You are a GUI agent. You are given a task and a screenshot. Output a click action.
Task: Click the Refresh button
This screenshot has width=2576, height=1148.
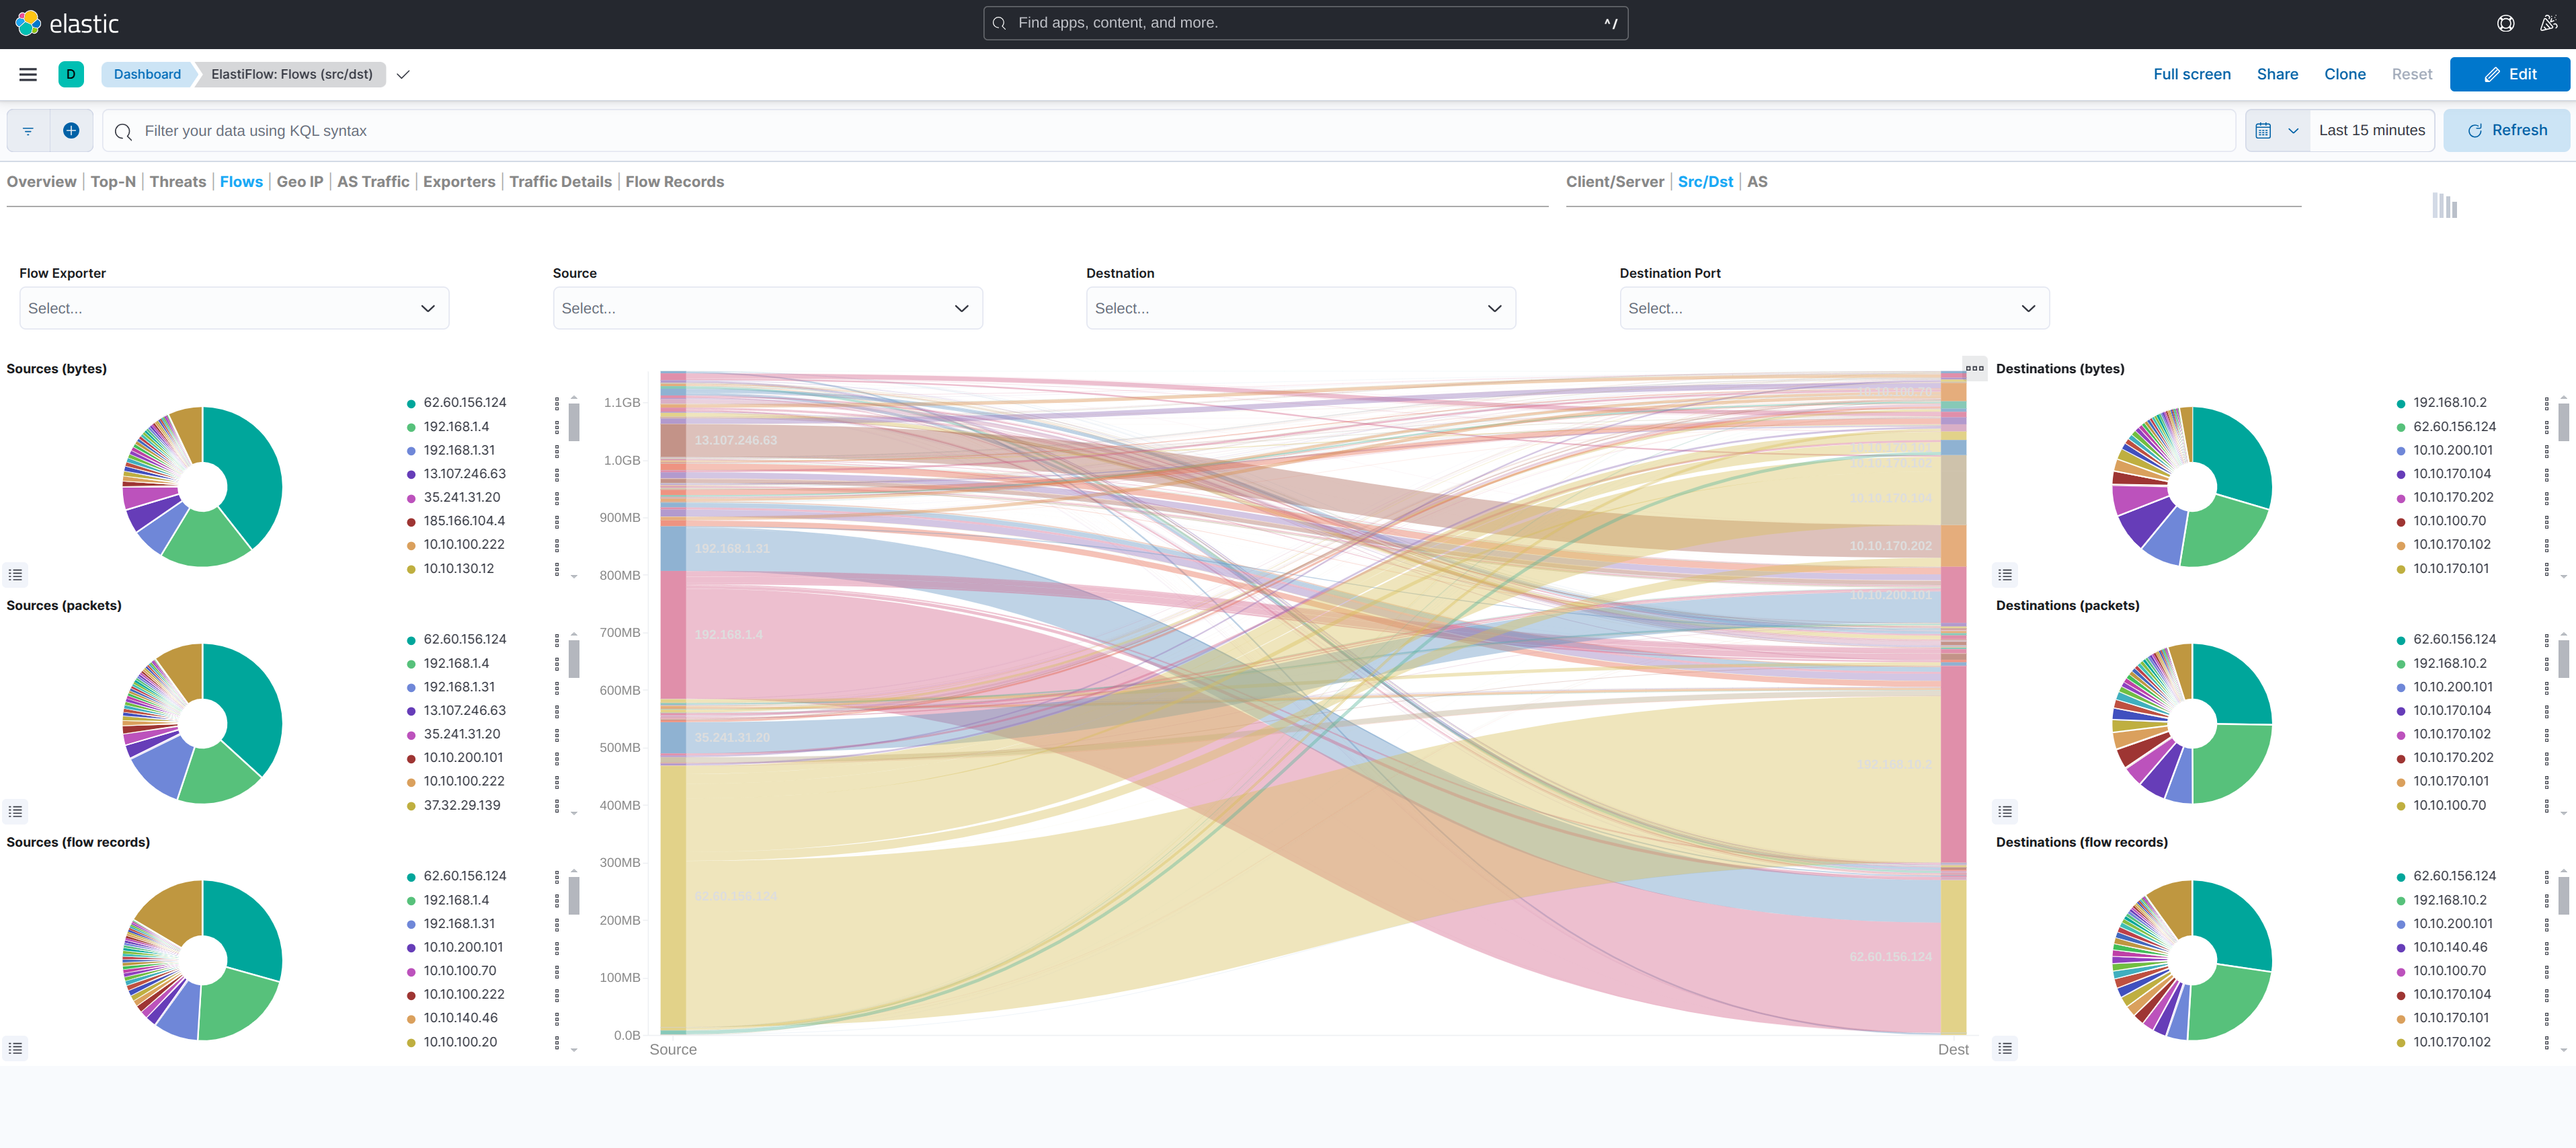(x=2506, y=130)
